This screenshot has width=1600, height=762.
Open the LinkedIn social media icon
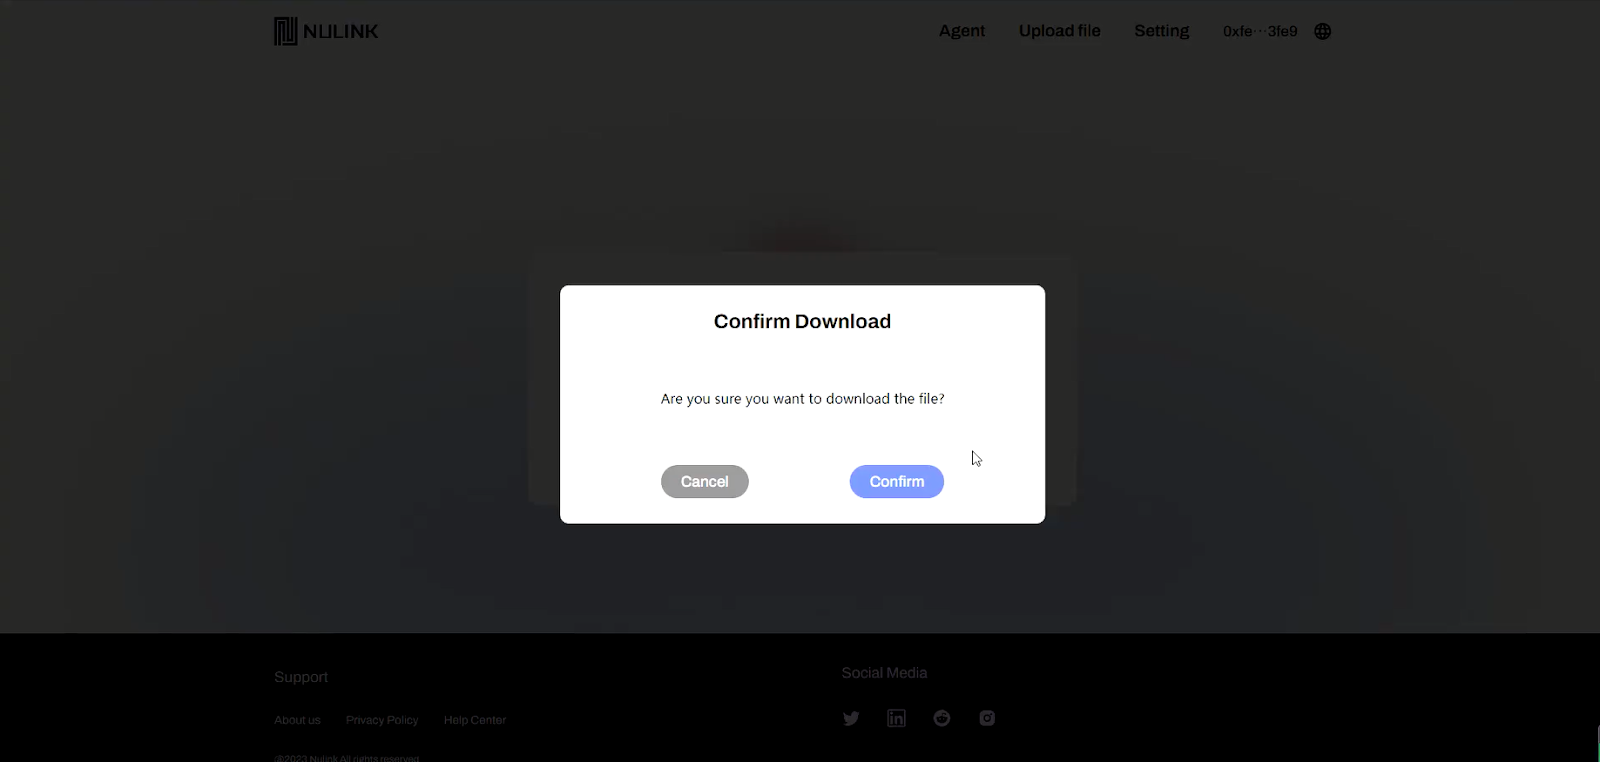(x=896, y=718)
